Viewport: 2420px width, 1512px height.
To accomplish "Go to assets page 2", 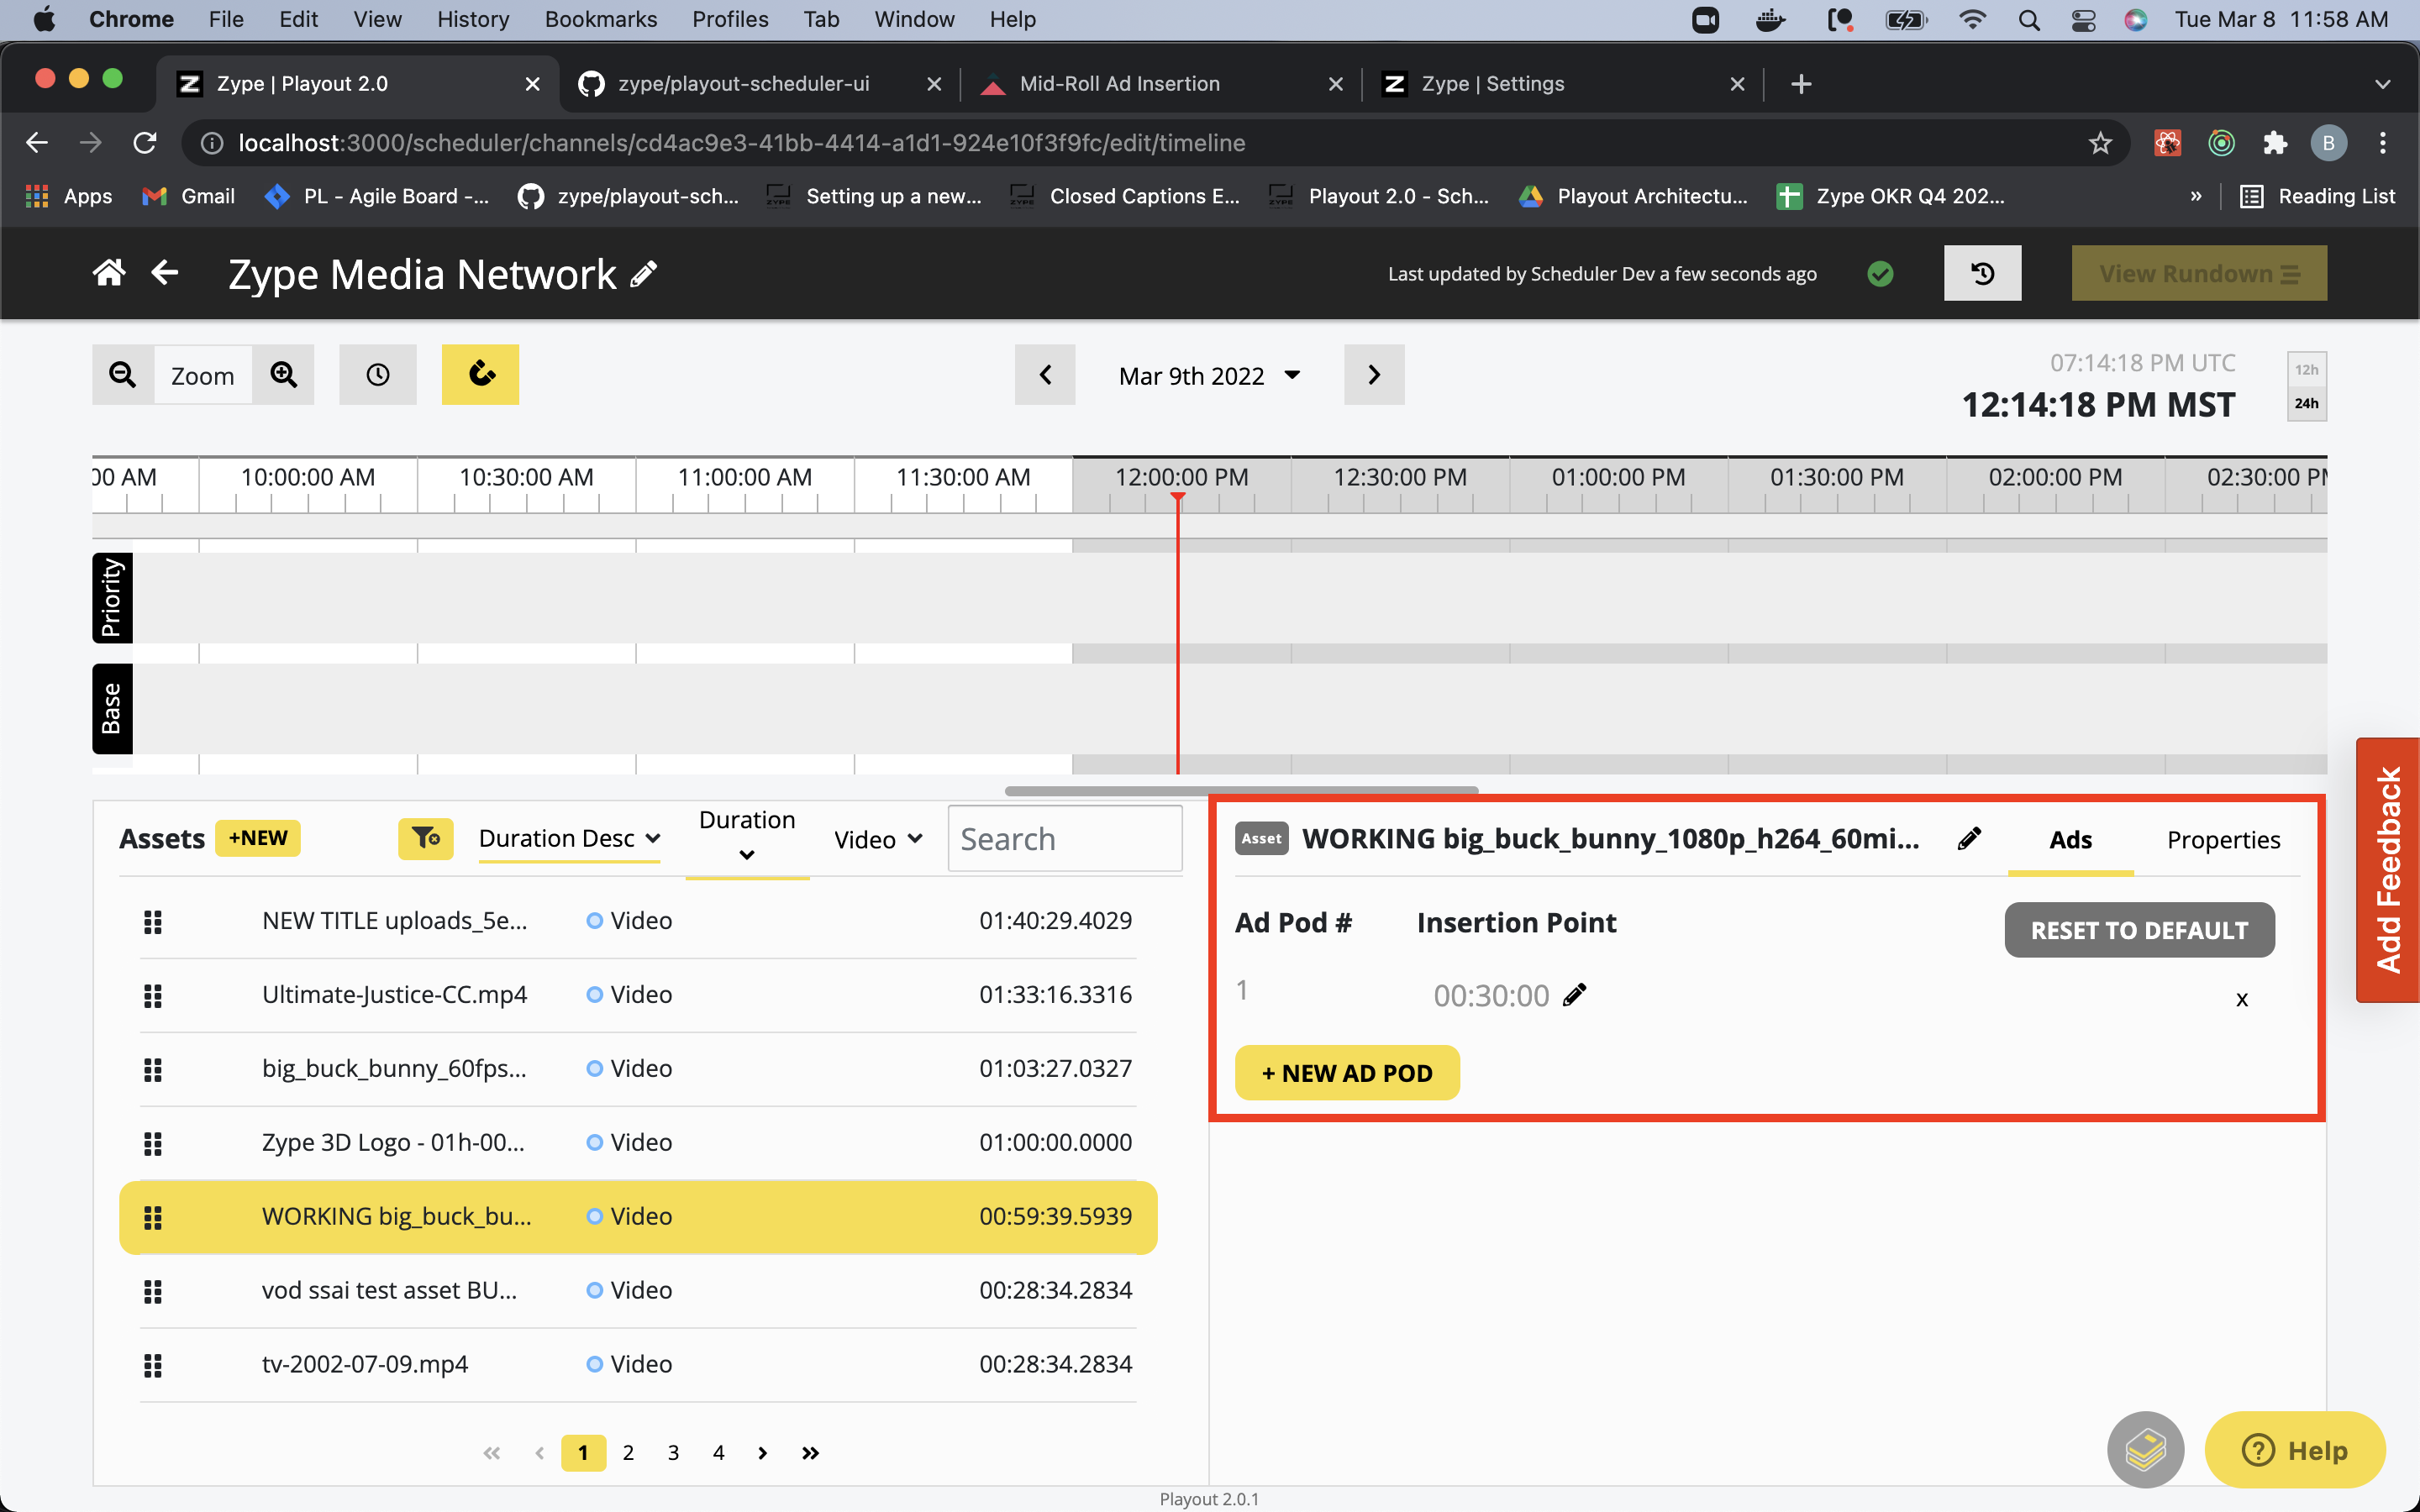I will point(628,1453).
